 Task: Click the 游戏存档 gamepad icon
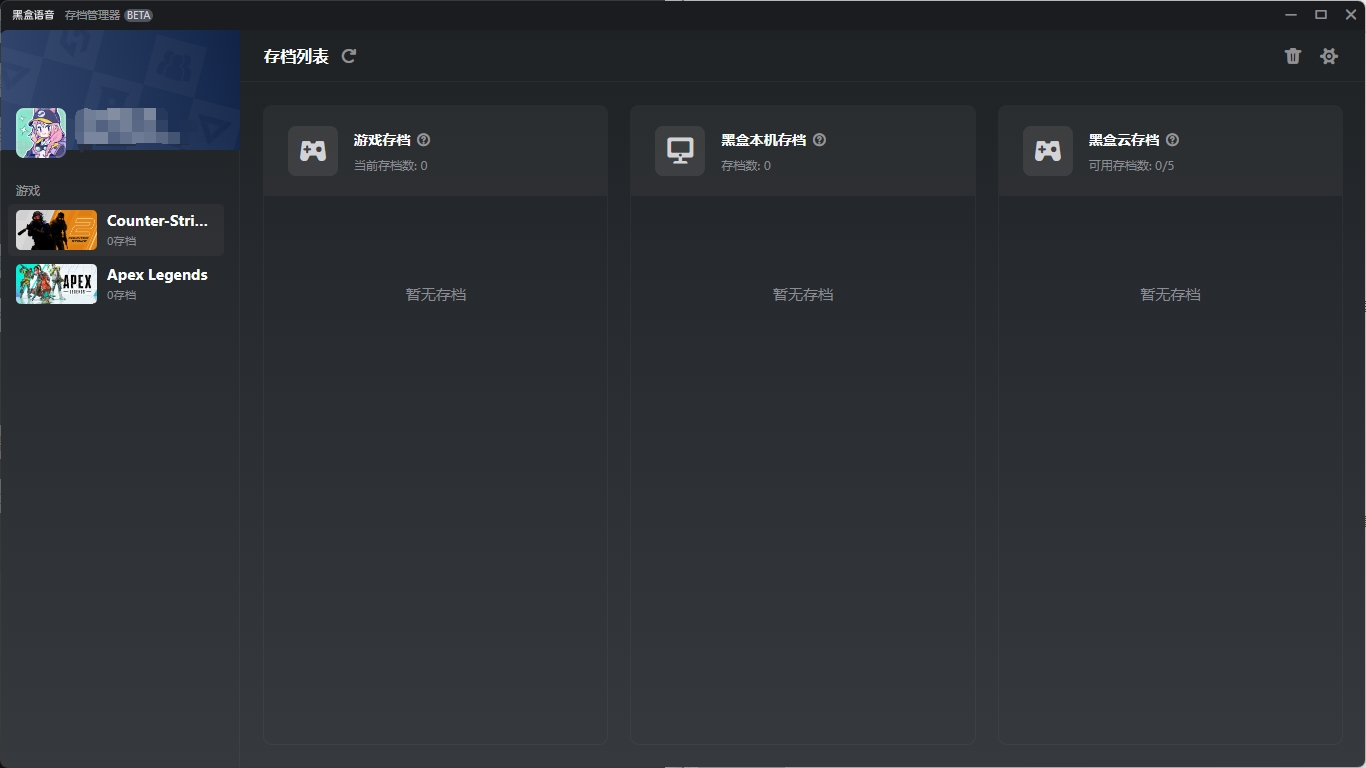(x=313, y=151)
